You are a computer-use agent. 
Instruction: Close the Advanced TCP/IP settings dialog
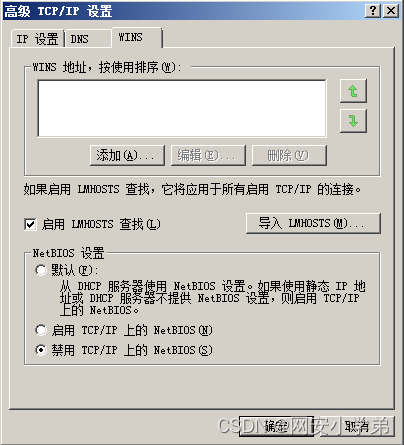[x=391, y=11]
